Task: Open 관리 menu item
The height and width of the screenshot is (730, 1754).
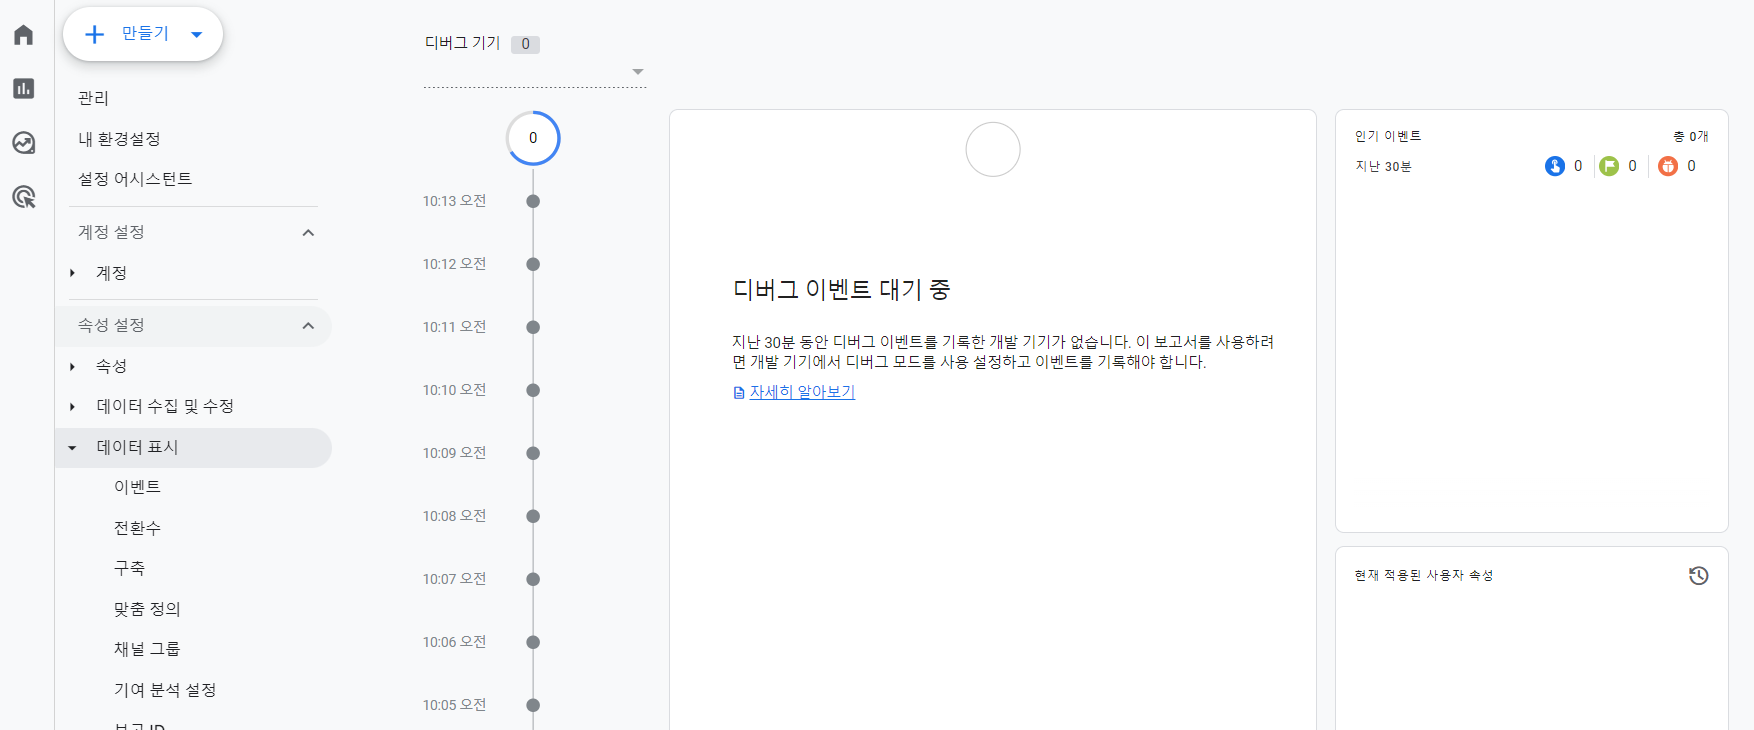Action: click(93, 98)
